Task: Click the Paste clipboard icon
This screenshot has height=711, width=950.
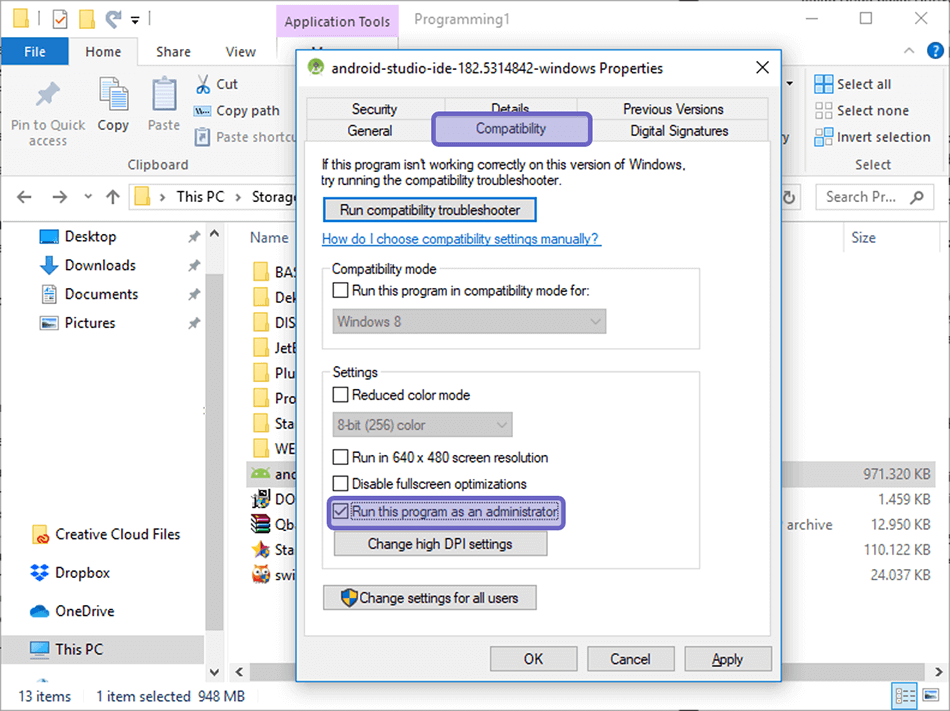Action: coord(164,95)
